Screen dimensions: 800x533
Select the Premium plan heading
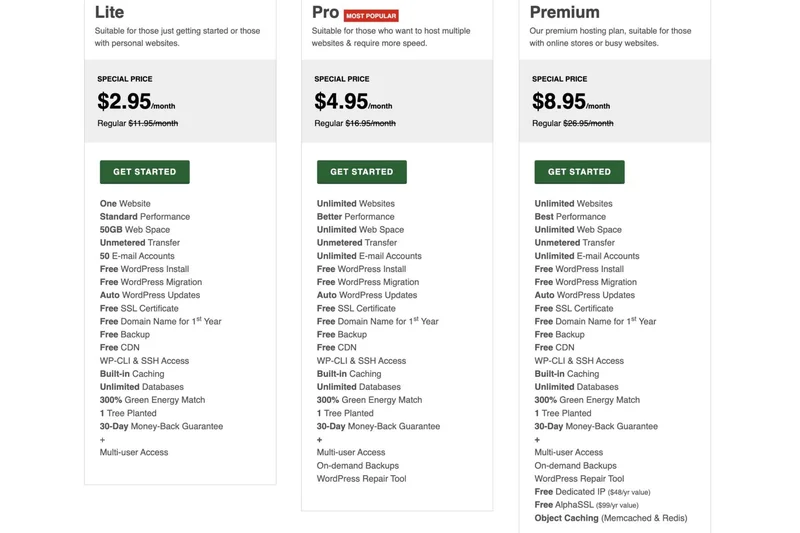click(564, 13)
